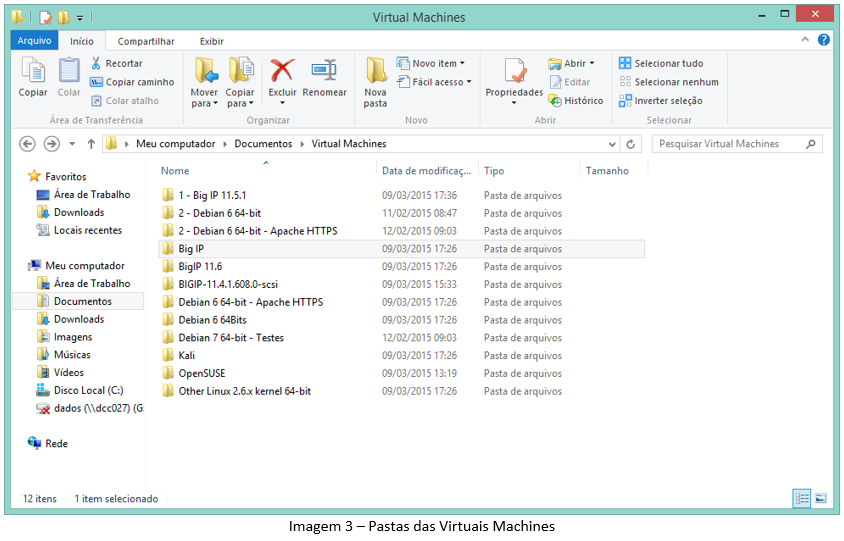Expand the Mover para dropdown

tap(204, 103)
